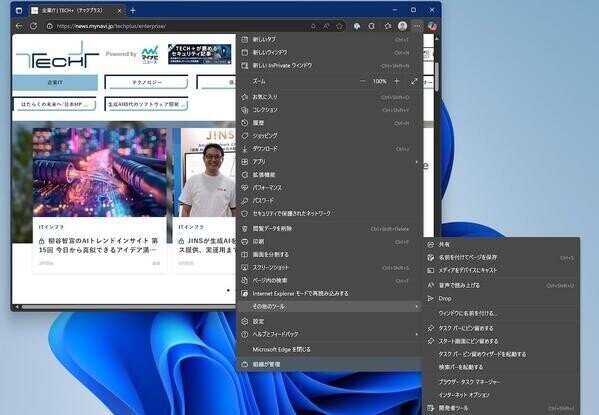Click the 印刷 printer icon entry
The width and height of the screenshot is (599, 415).
coord(329,242)
